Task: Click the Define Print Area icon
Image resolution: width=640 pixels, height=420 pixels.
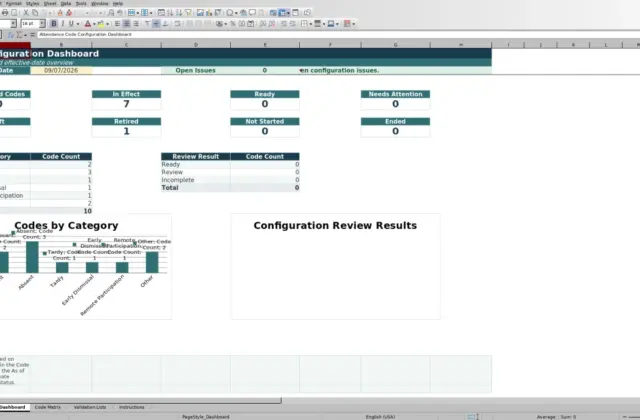Action: 273,13
